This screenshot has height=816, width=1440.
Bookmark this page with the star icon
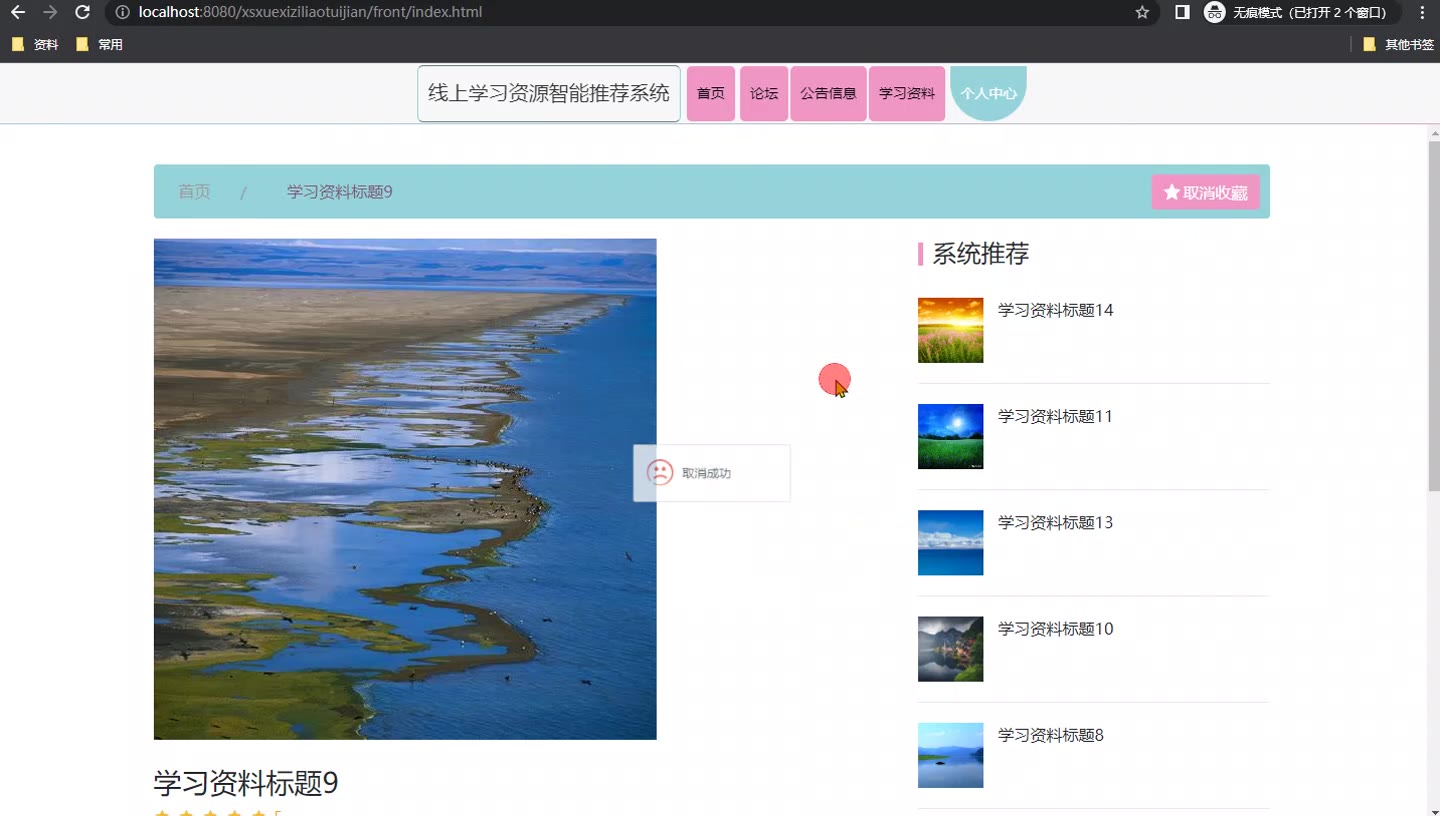1142,13
